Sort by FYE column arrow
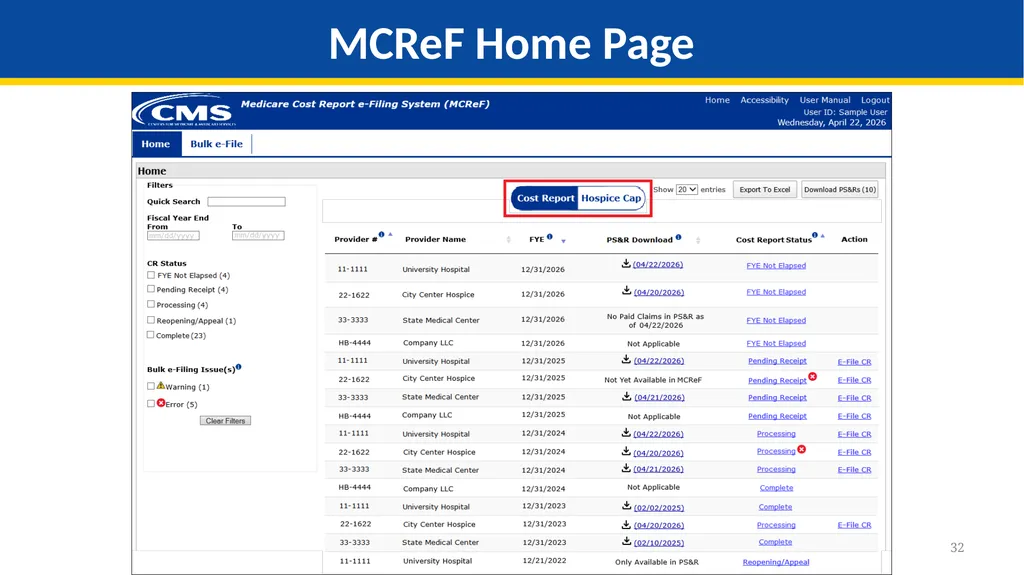The image size is (1024, 575). coord(564,241)
